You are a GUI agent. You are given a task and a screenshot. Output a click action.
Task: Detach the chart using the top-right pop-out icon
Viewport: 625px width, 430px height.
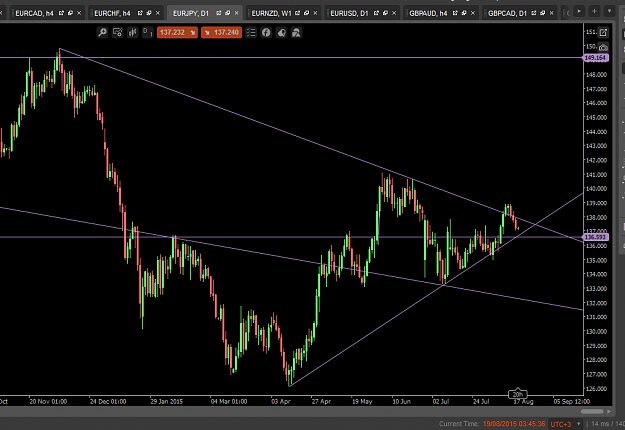[x=603, y=32]
